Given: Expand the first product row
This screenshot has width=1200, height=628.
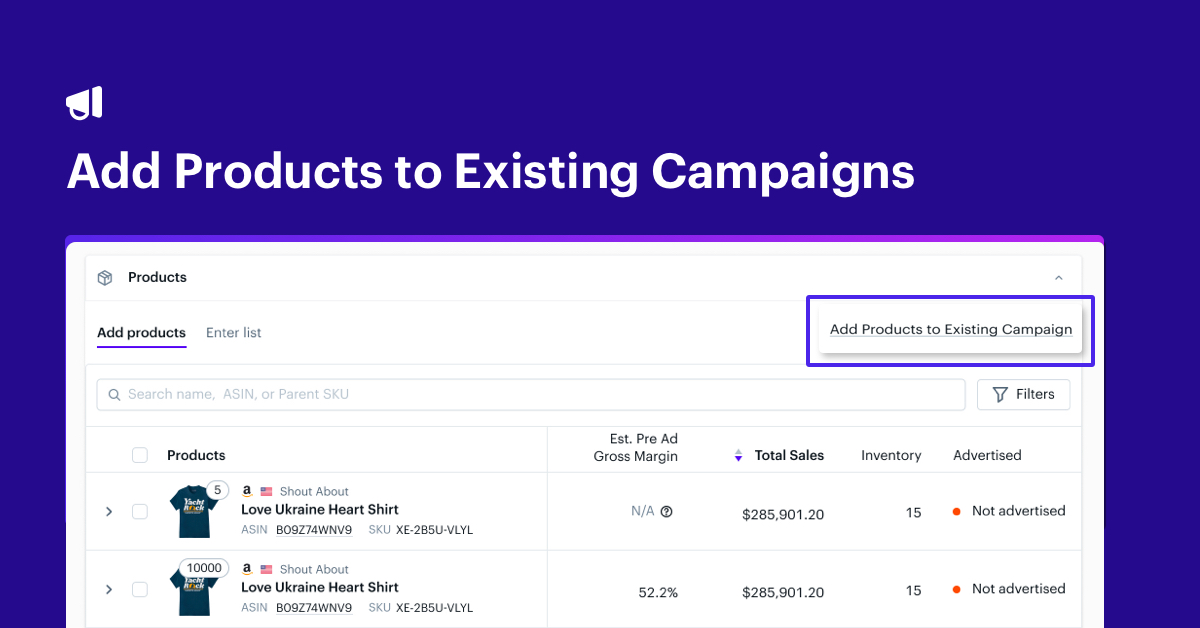Looking at the screenshot, I should (109, 511).
